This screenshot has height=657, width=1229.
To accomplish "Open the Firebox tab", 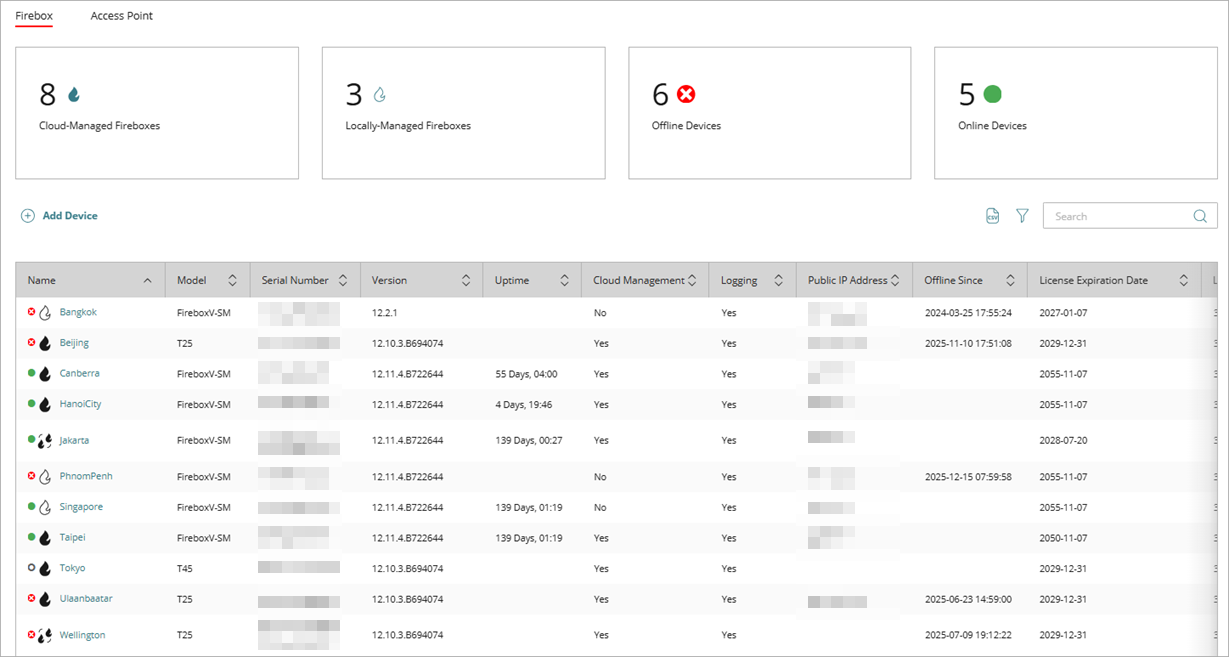I will pyautogui.click(x=34, y=16).
